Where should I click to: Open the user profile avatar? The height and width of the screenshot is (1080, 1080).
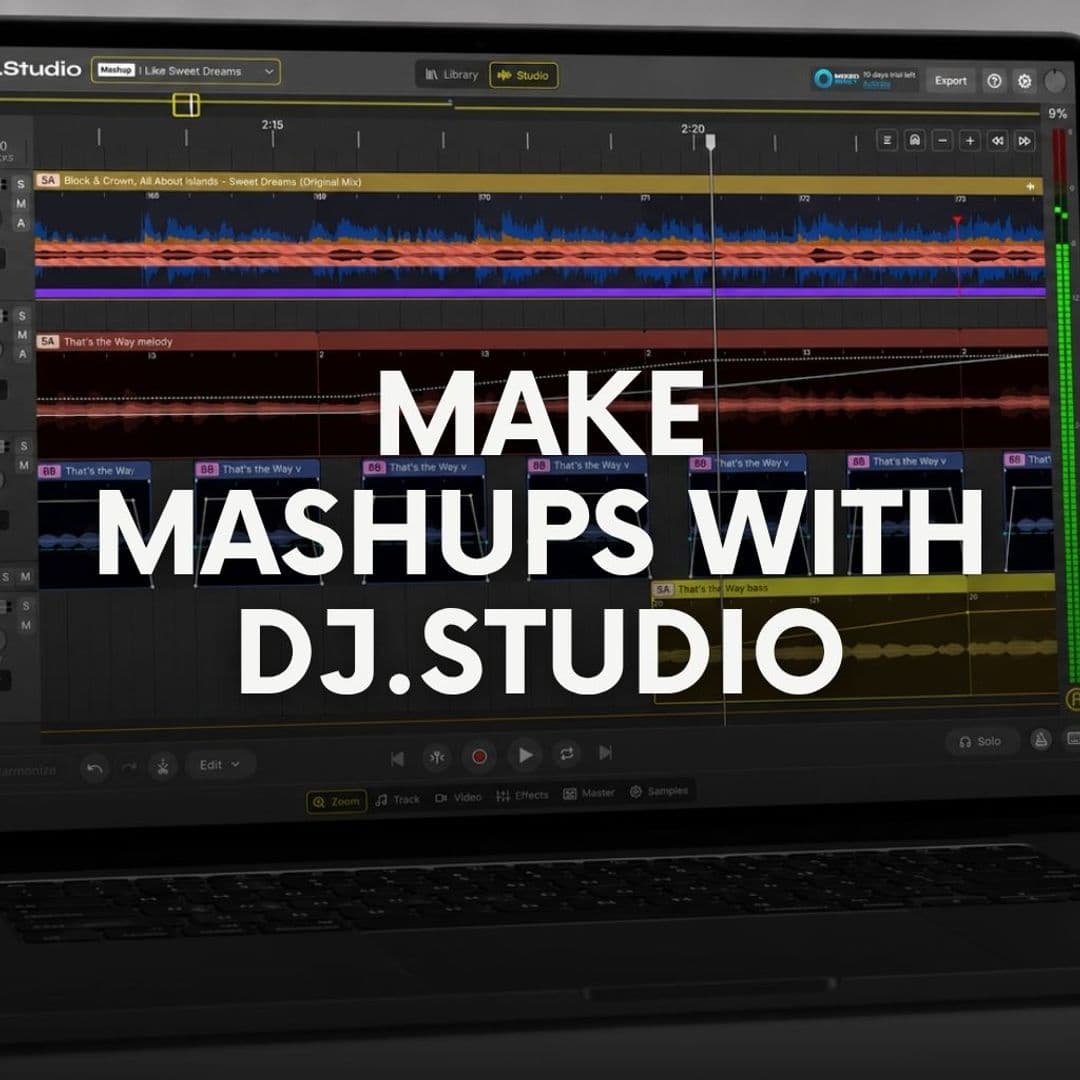1055,81
